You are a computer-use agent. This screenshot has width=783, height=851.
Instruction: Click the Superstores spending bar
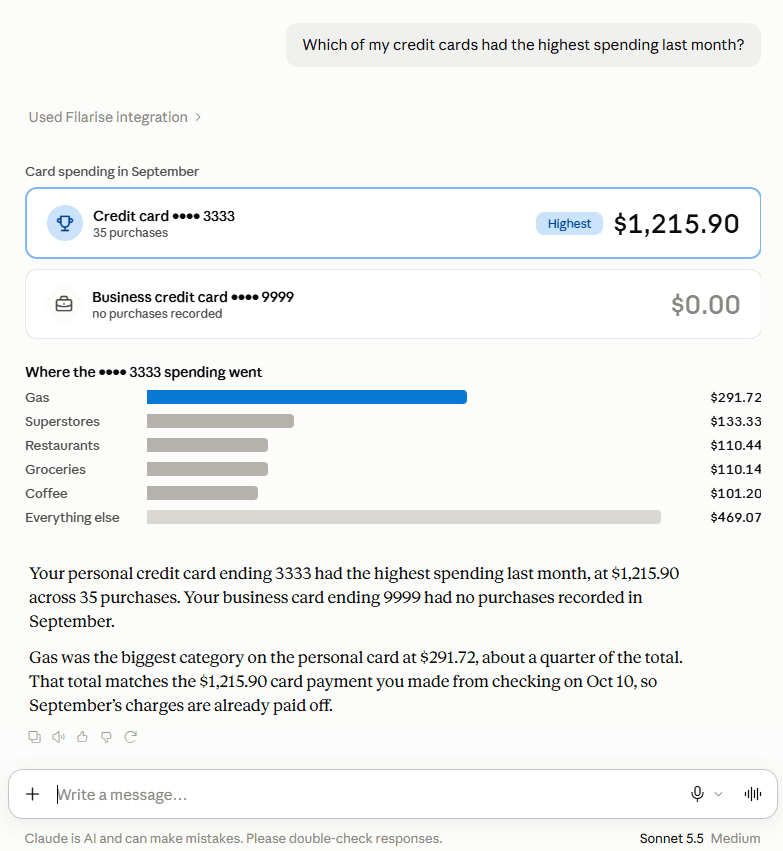click(220, 421)
